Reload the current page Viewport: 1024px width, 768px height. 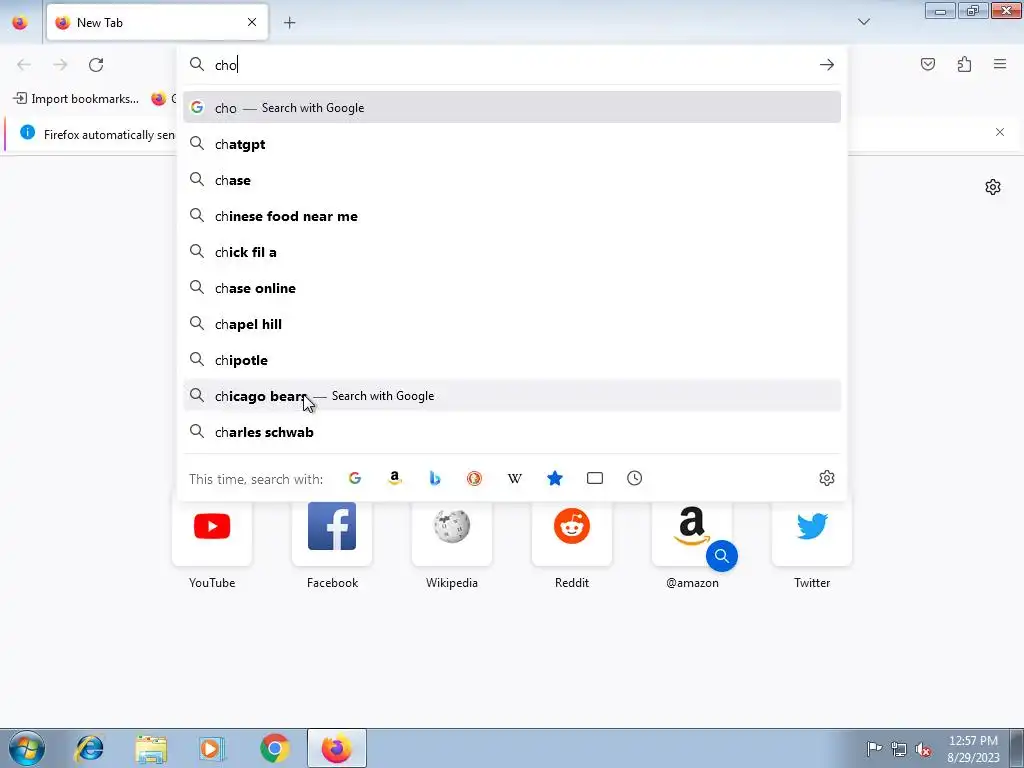coord(96,65)
